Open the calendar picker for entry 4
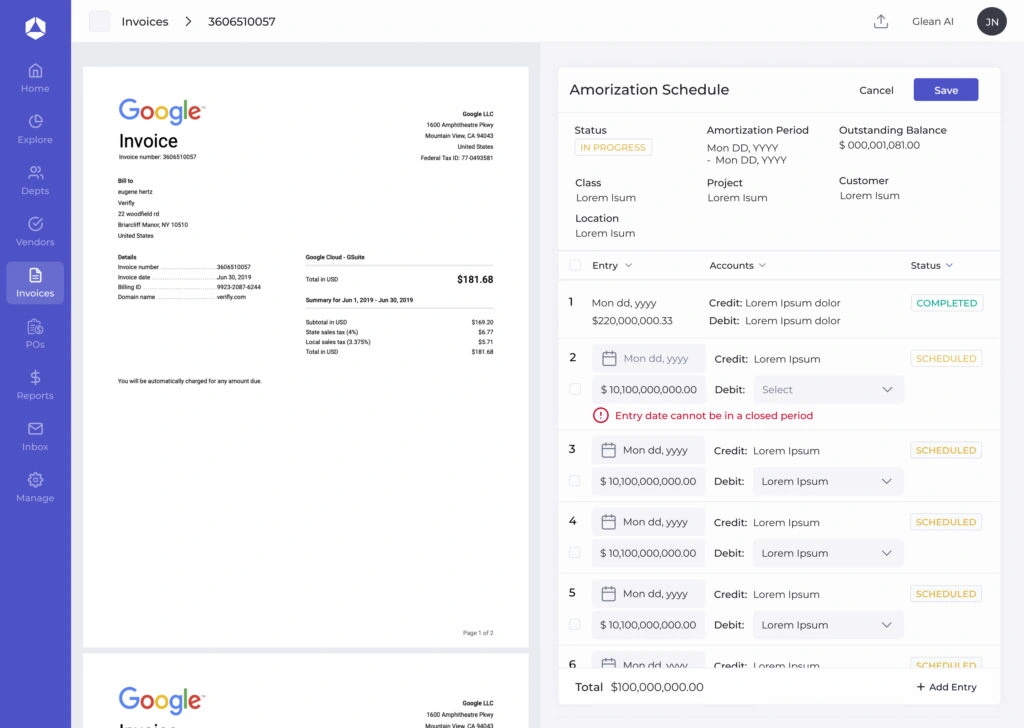 tap(608, 522)
